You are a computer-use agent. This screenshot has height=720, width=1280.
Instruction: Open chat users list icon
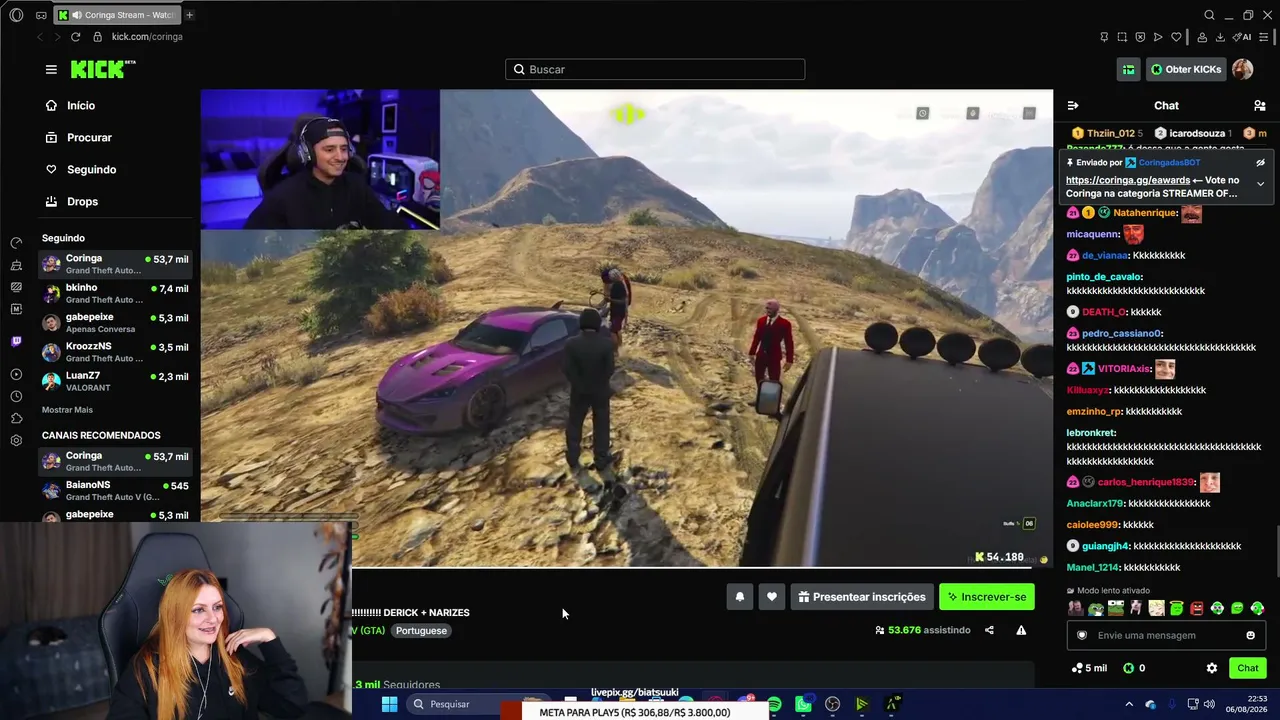coord(1260,105)
